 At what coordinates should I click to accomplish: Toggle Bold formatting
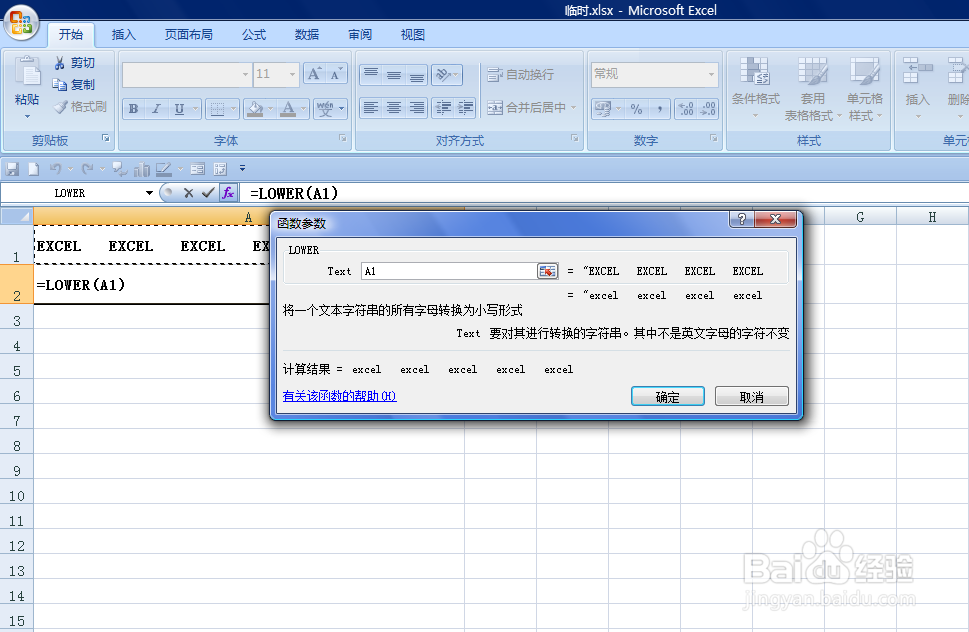(x=133, y=108)
